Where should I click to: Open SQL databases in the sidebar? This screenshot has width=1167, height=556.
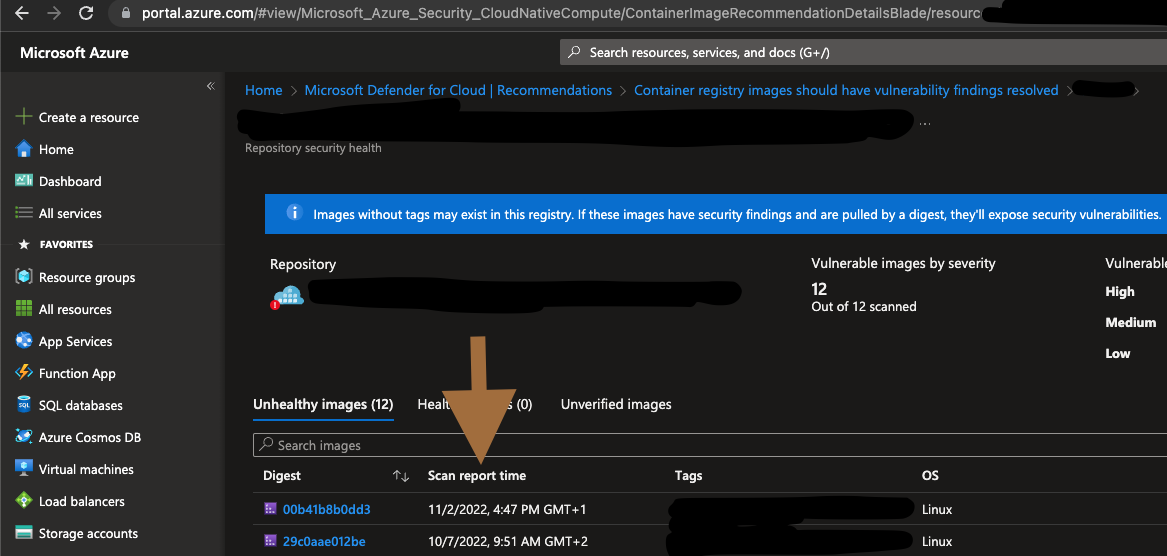click(80, 406)
